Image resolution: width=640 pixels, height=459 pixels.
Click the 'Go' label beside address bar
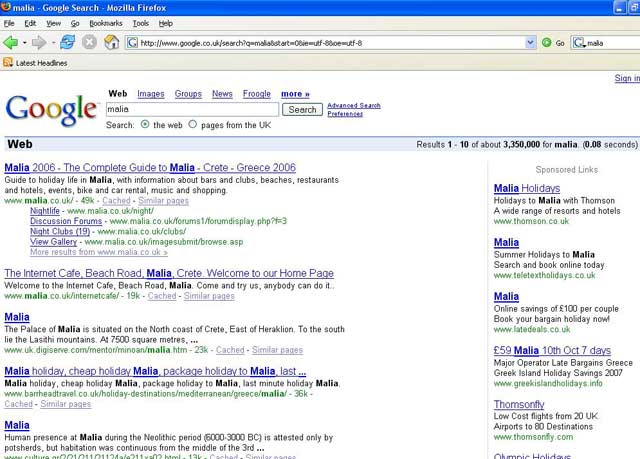(x=560, y=43)
